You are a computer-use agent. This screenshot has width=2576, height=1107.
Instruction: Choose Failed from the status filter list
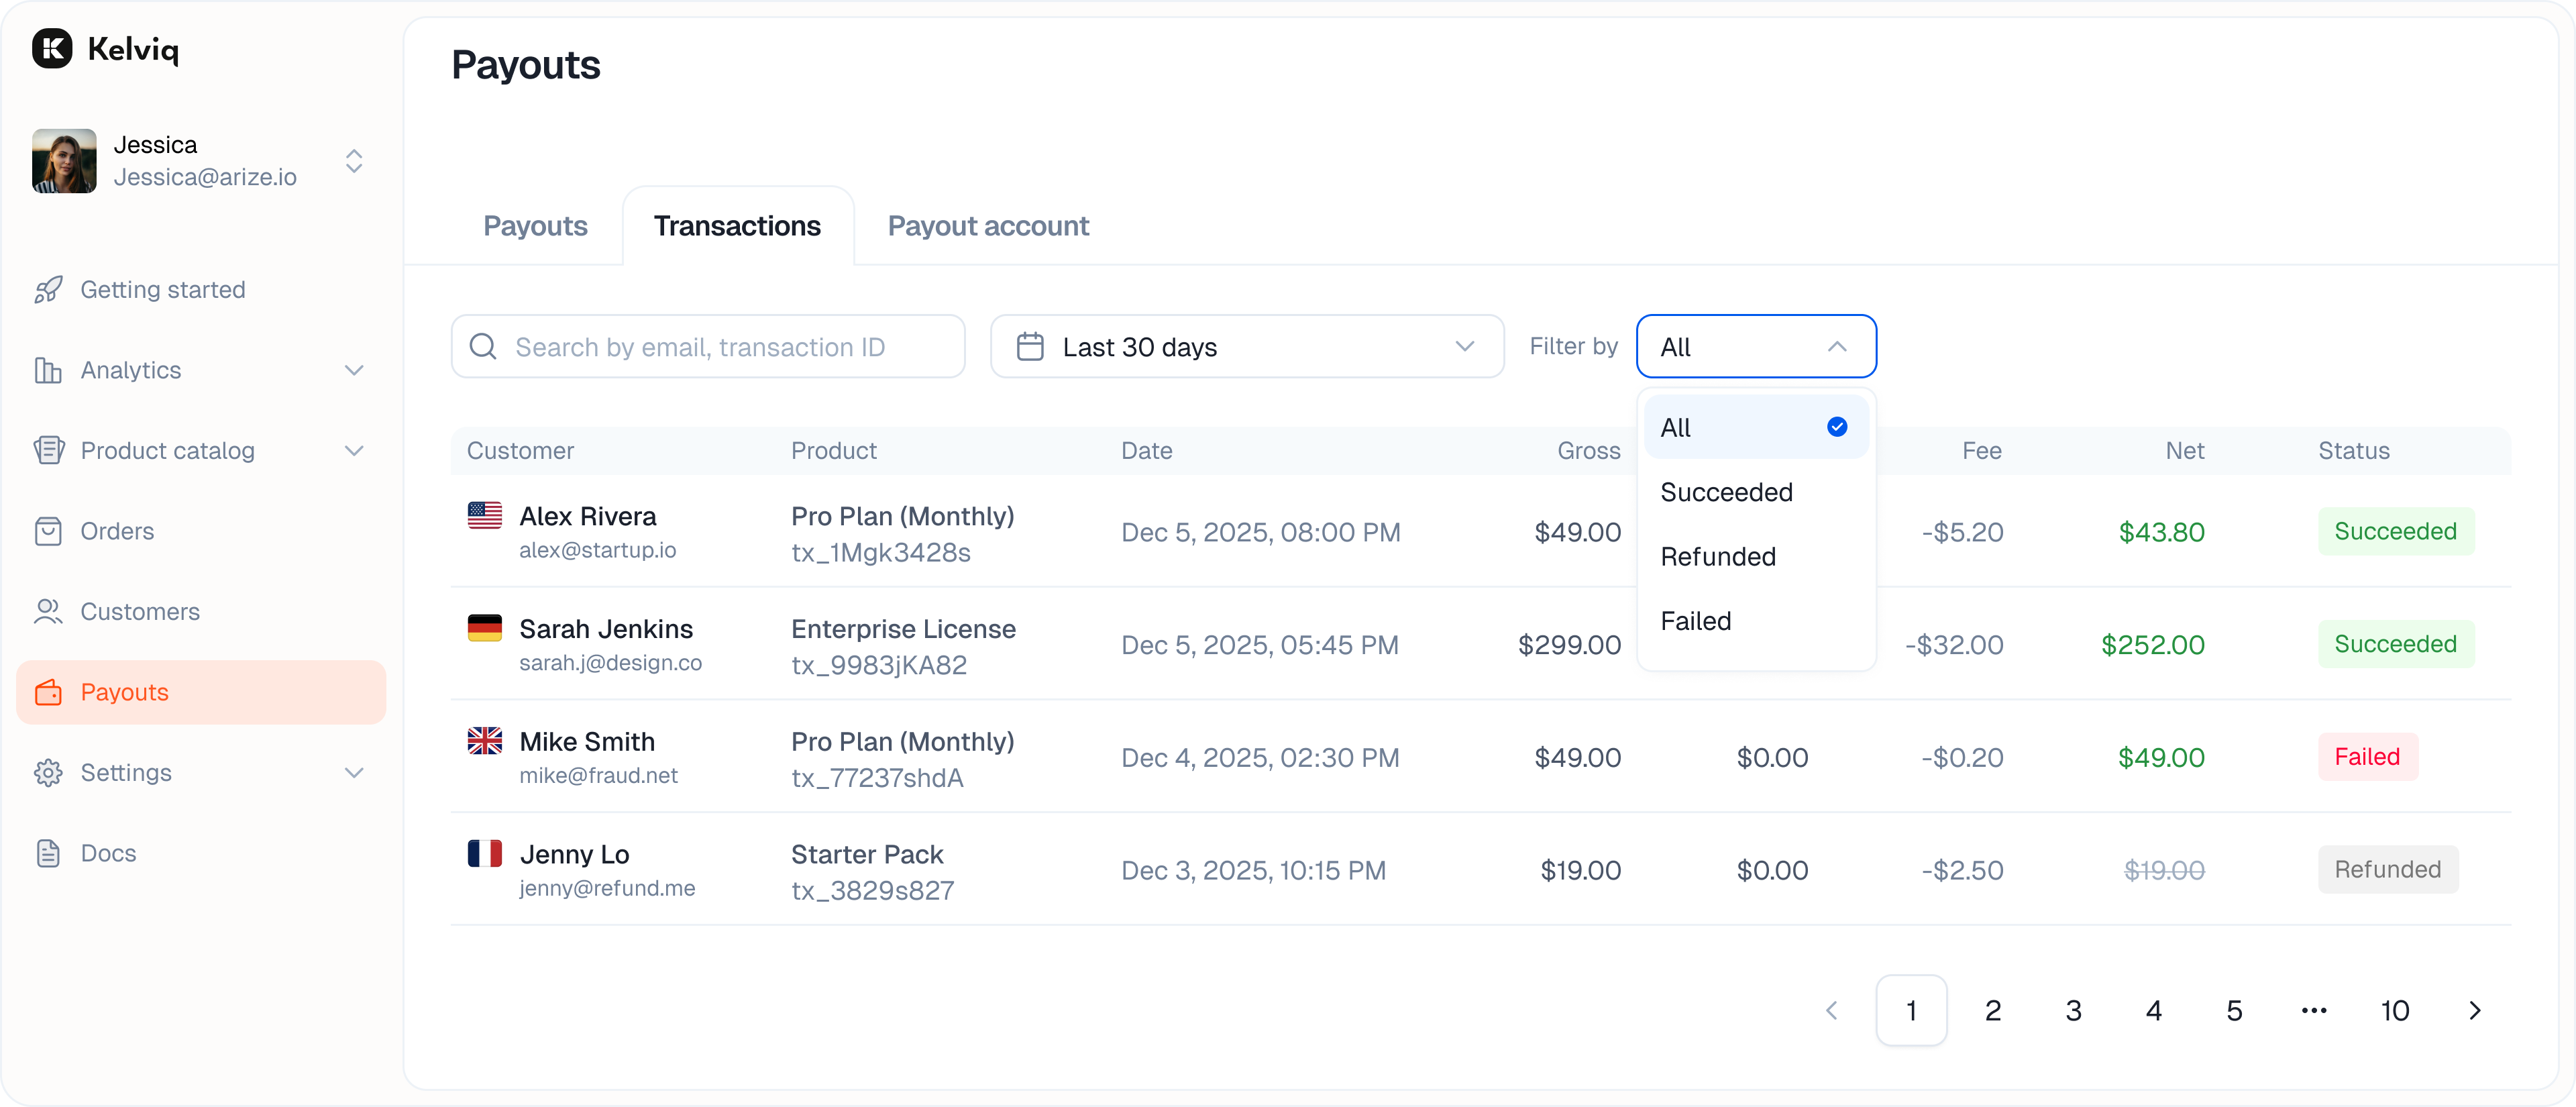[x=1696, y=620]
